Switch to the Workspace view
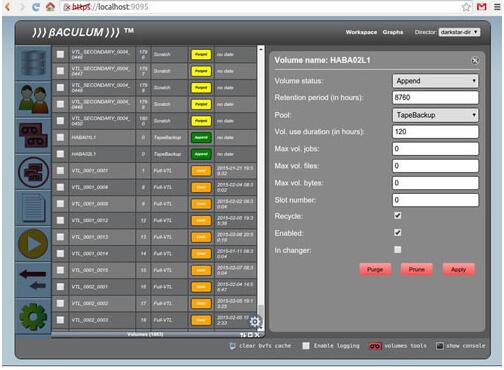The width and height of the screenshot is (504, 370). pos(361,32)
